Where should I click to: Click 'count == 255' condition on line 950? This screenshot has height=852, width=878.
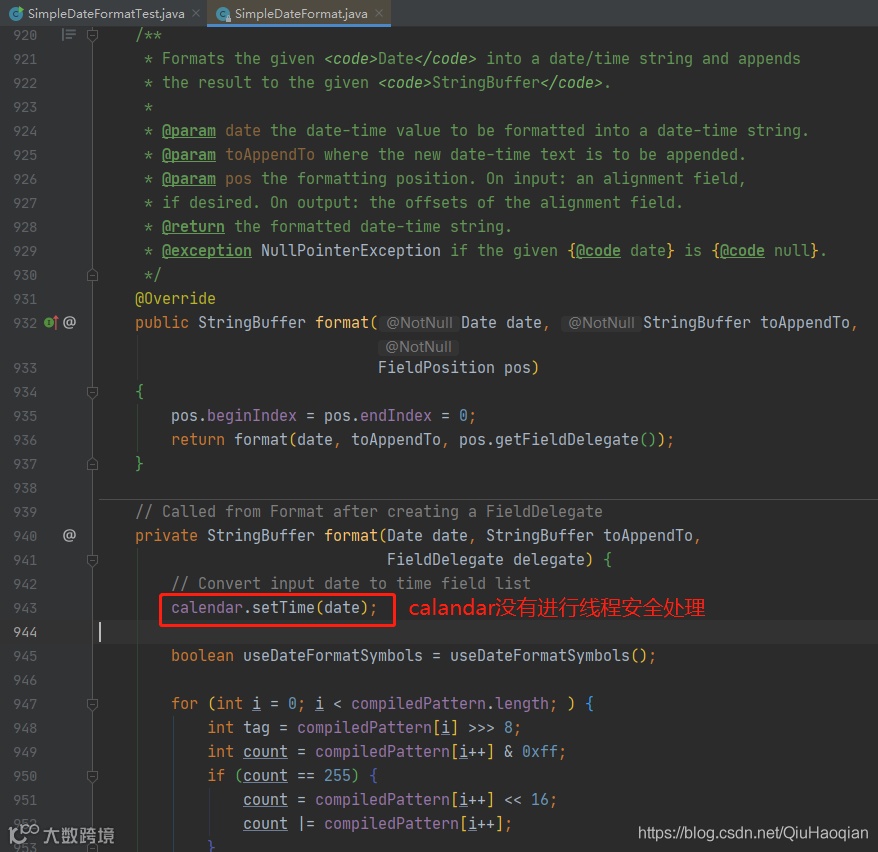[297, 776]
